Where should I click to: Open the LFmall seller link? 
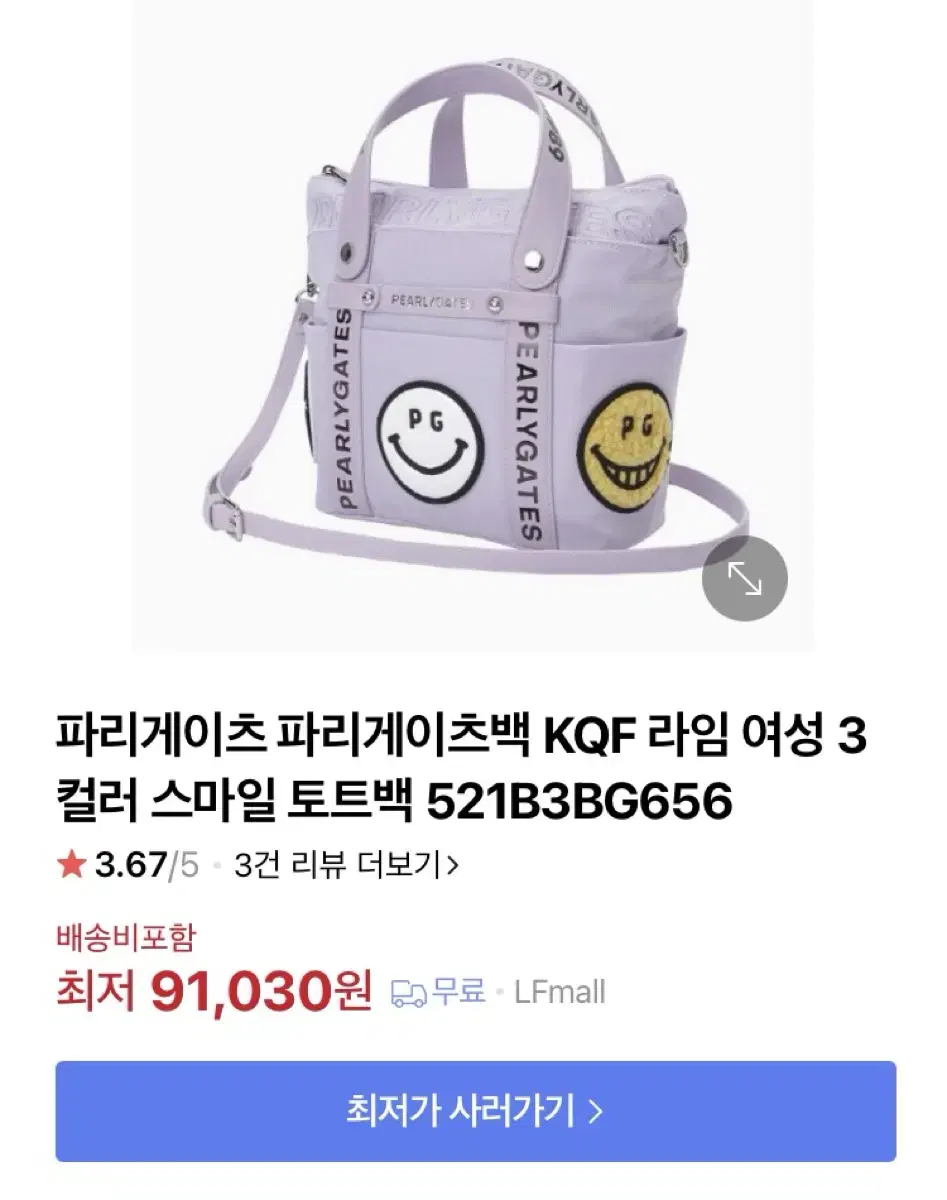559,993
